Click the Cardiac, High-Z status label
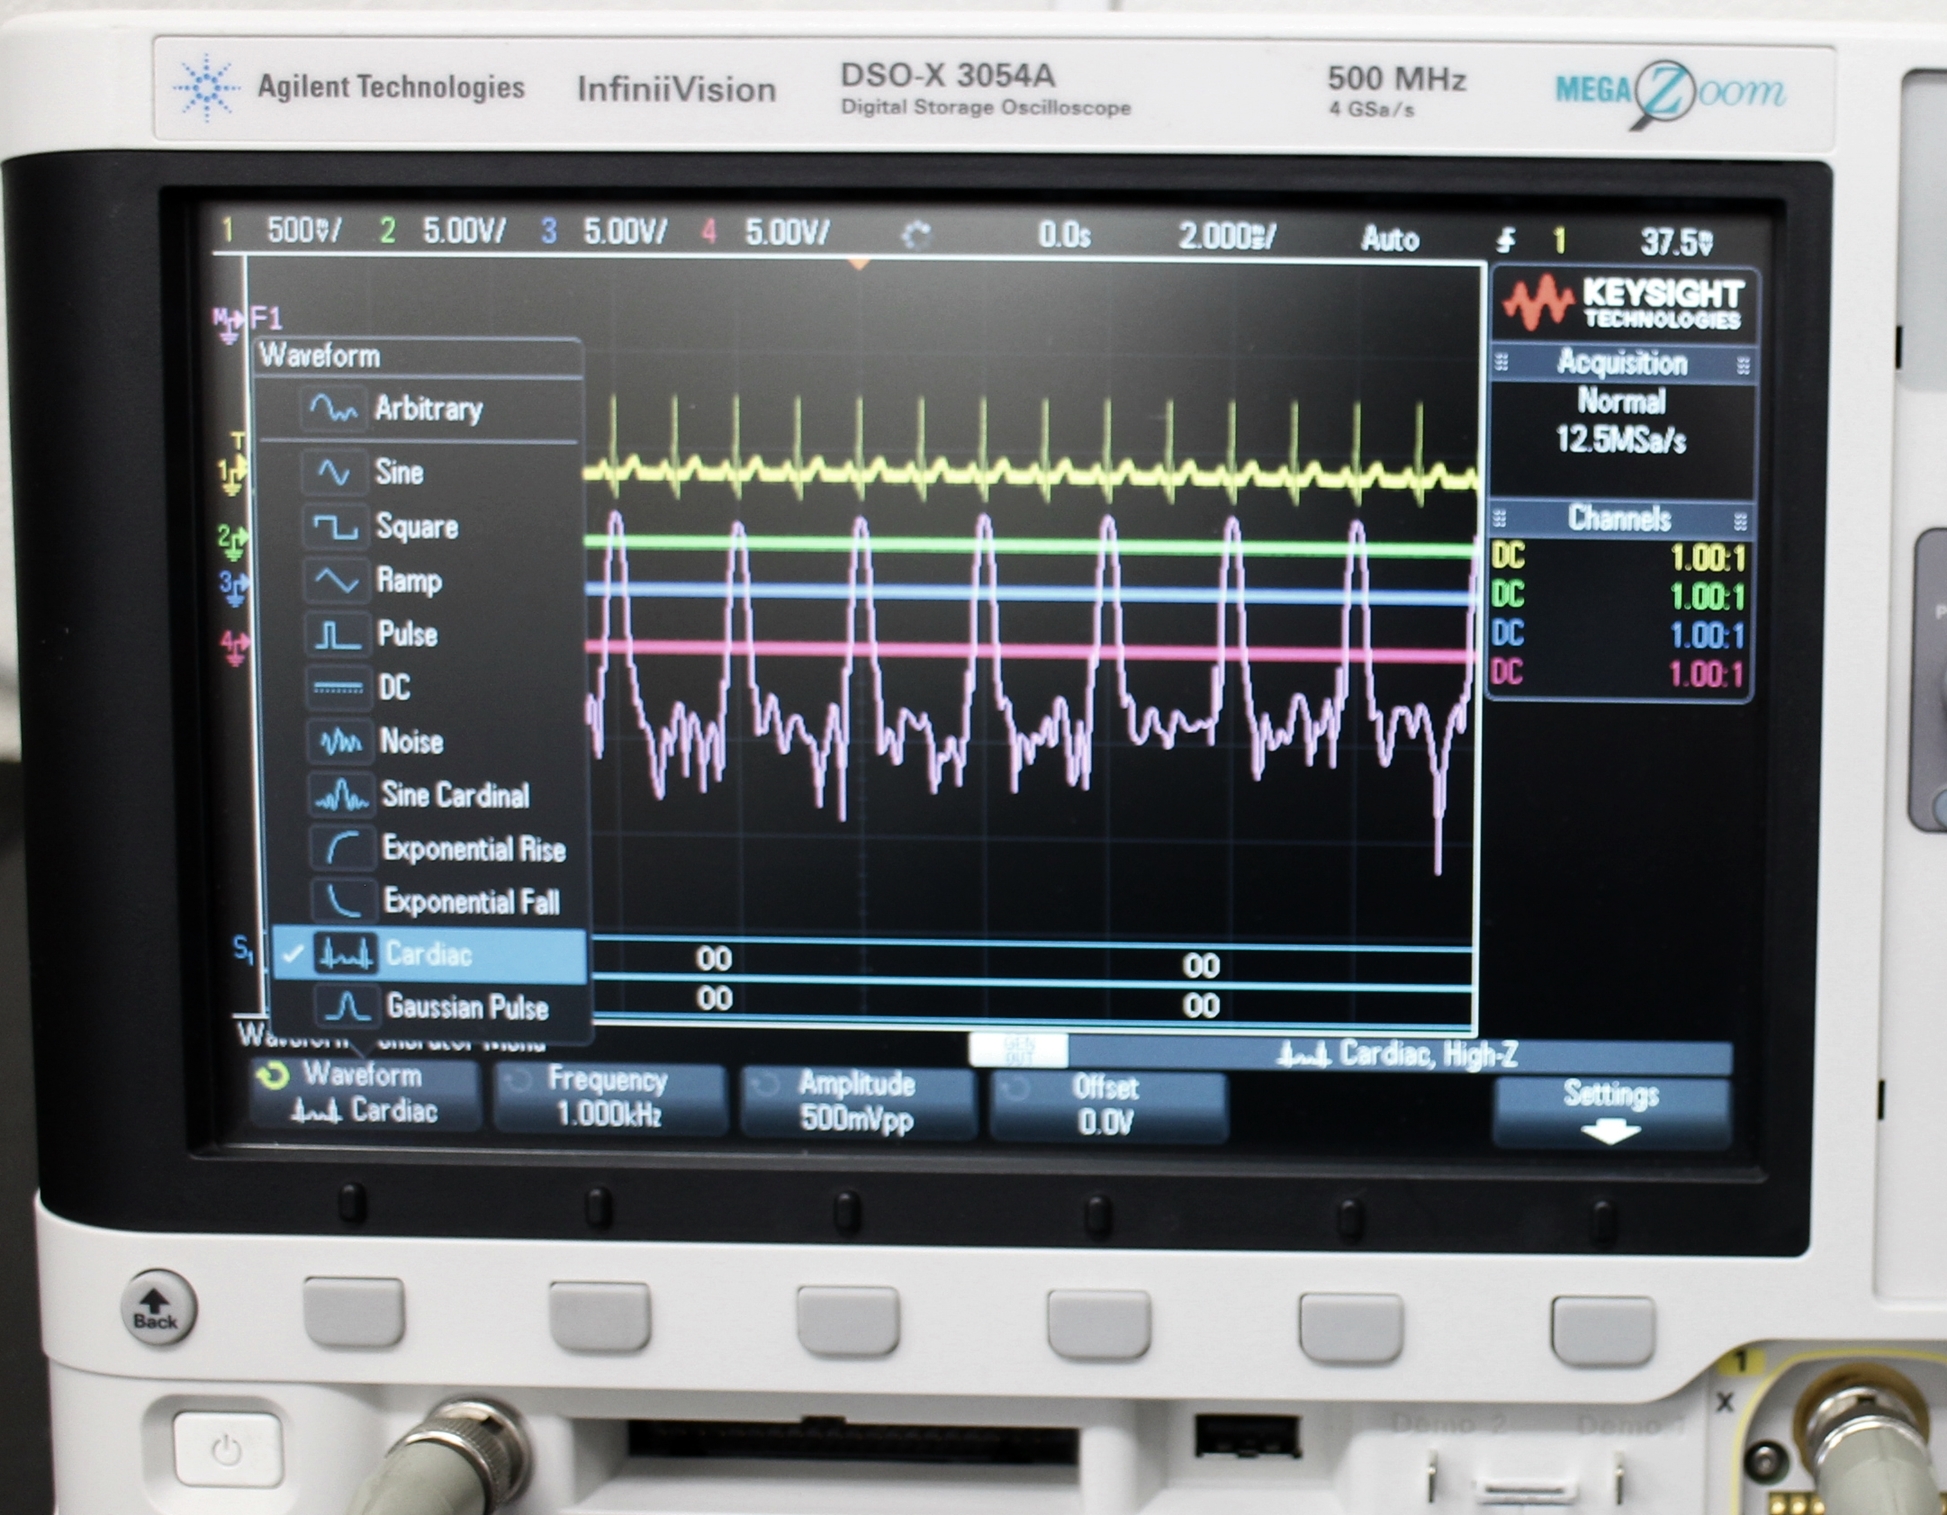1947x1515 pixels. click(x=1398, y=1054)
